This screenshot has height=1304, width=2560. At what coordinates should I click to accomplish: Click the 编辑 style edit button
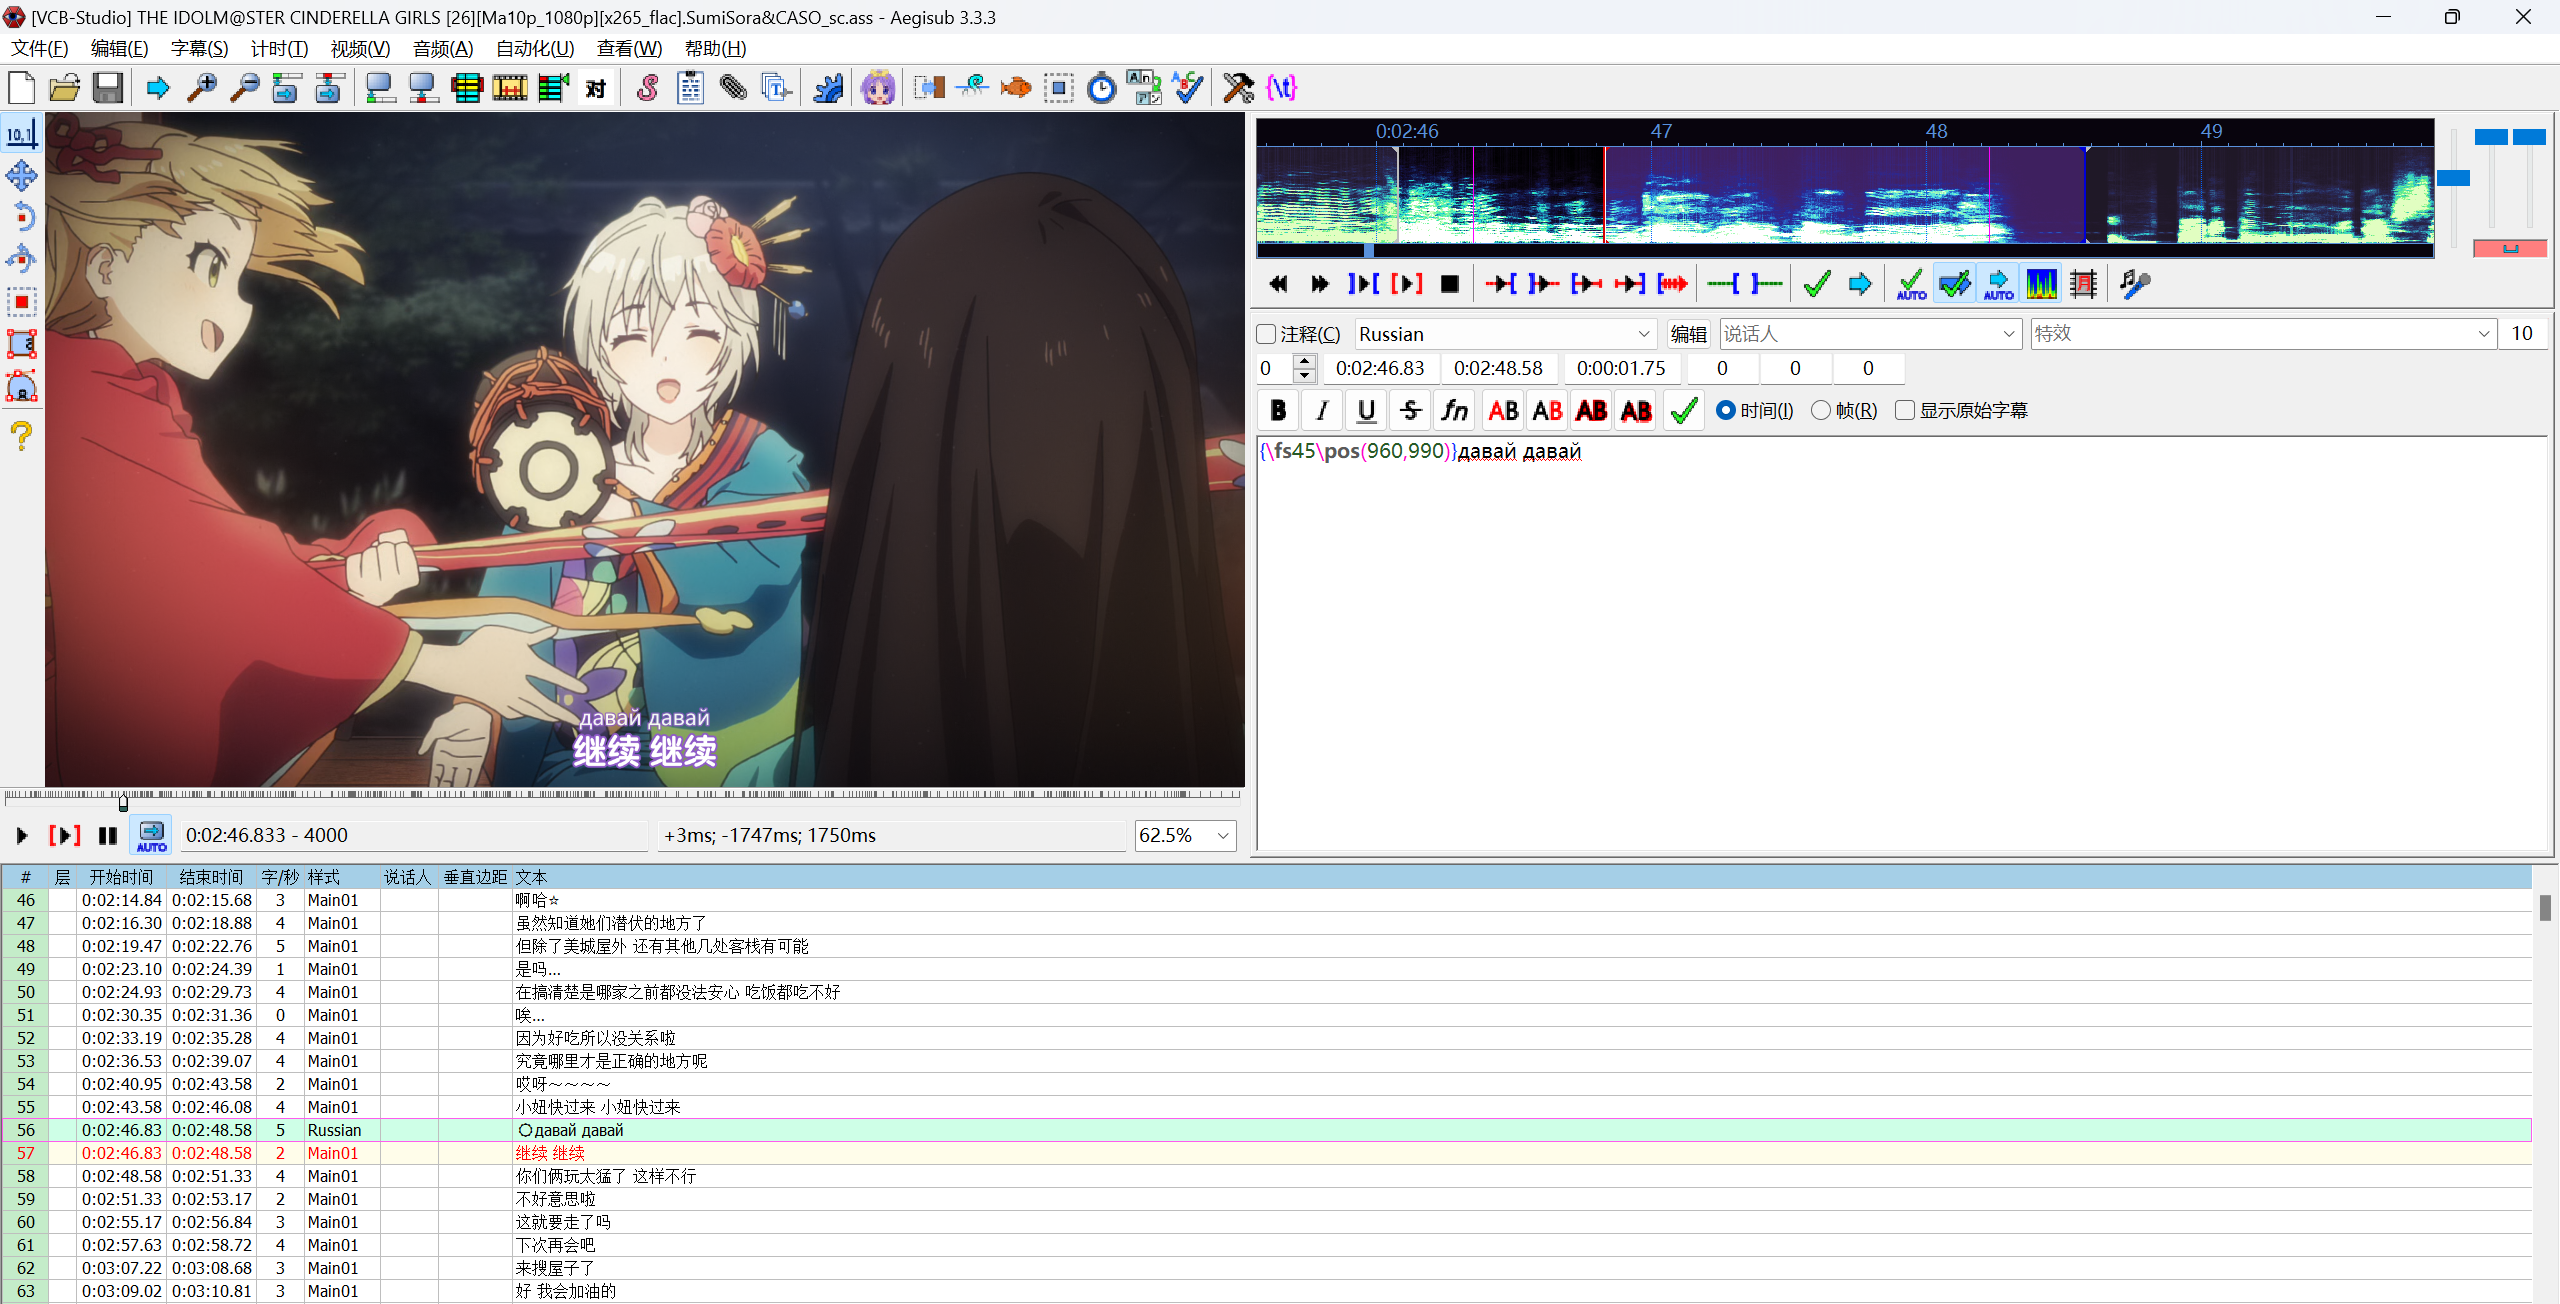point(1688,334)
